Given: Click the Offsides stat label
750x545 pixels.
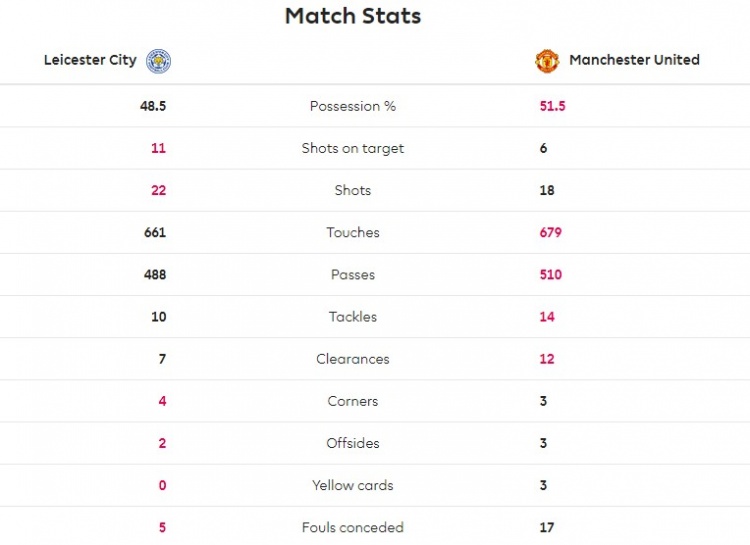Looking at the screenshot, I should (353, 443).
